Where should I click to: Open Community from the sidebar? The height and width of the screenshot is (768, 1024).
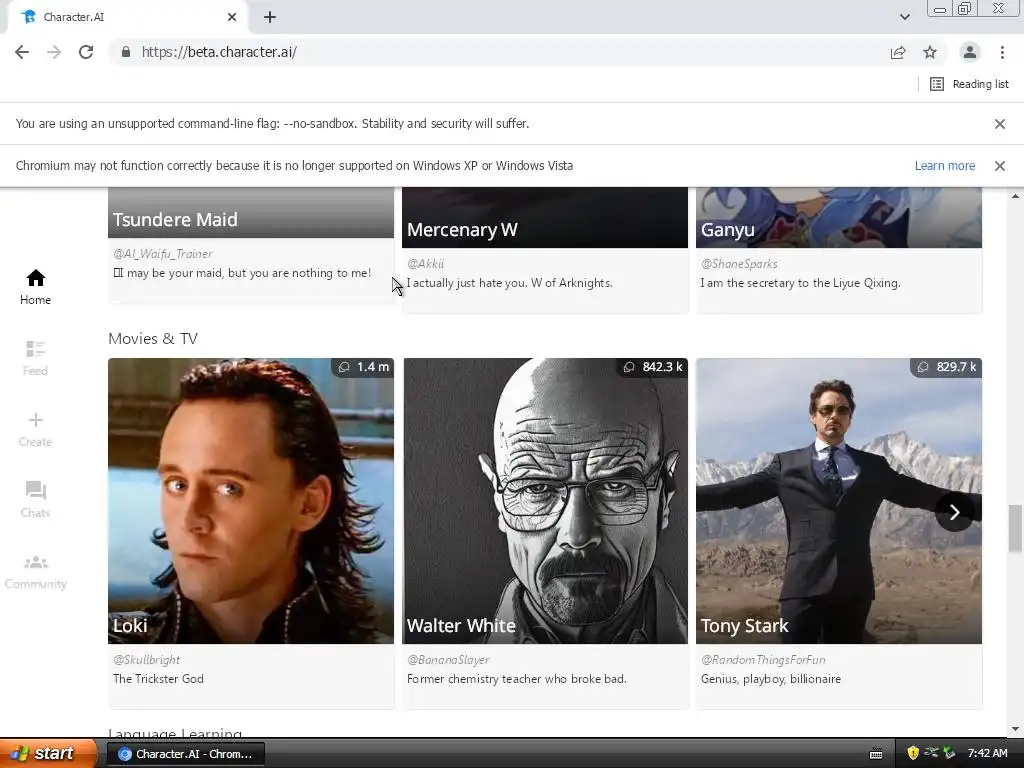(35, 571)
